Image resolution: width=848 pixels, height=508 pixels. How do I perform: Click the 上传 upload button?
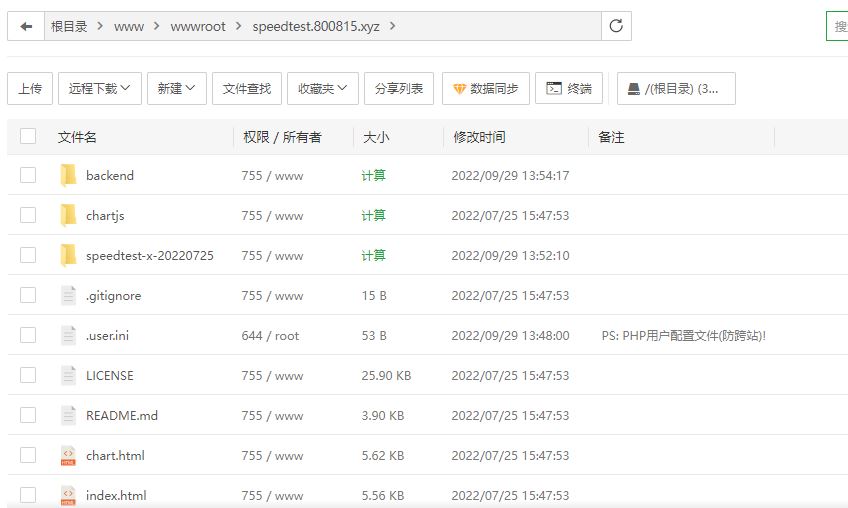pos(30,89)
